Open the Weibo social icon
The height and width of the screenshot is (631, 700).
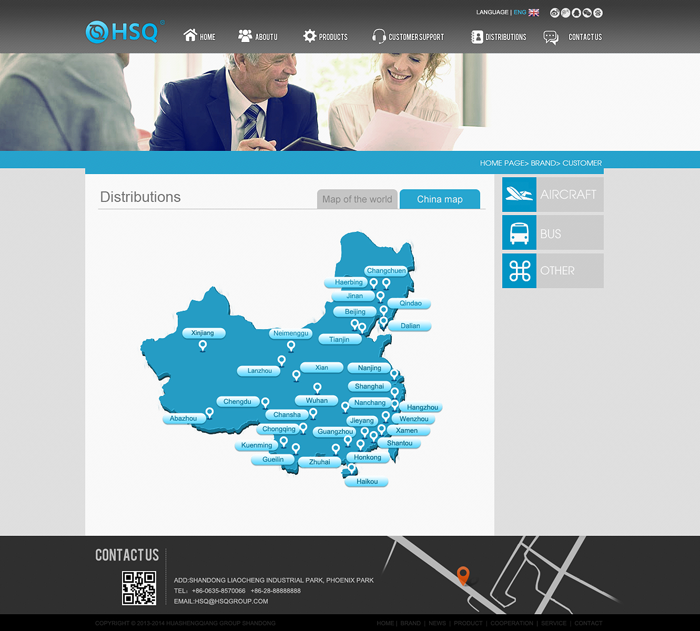pyautogui.click(x=554, y=13)
